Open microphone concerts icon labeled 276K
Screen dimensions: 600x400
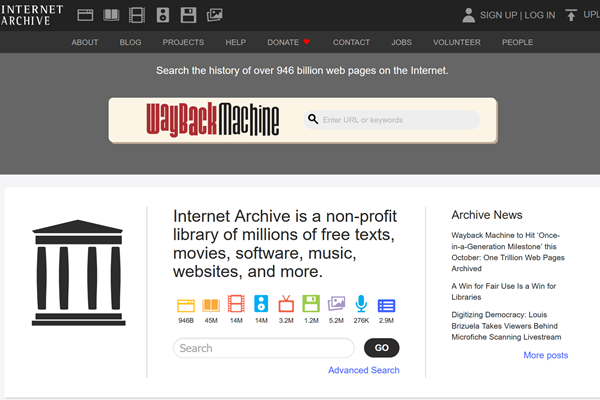[361, 304]
